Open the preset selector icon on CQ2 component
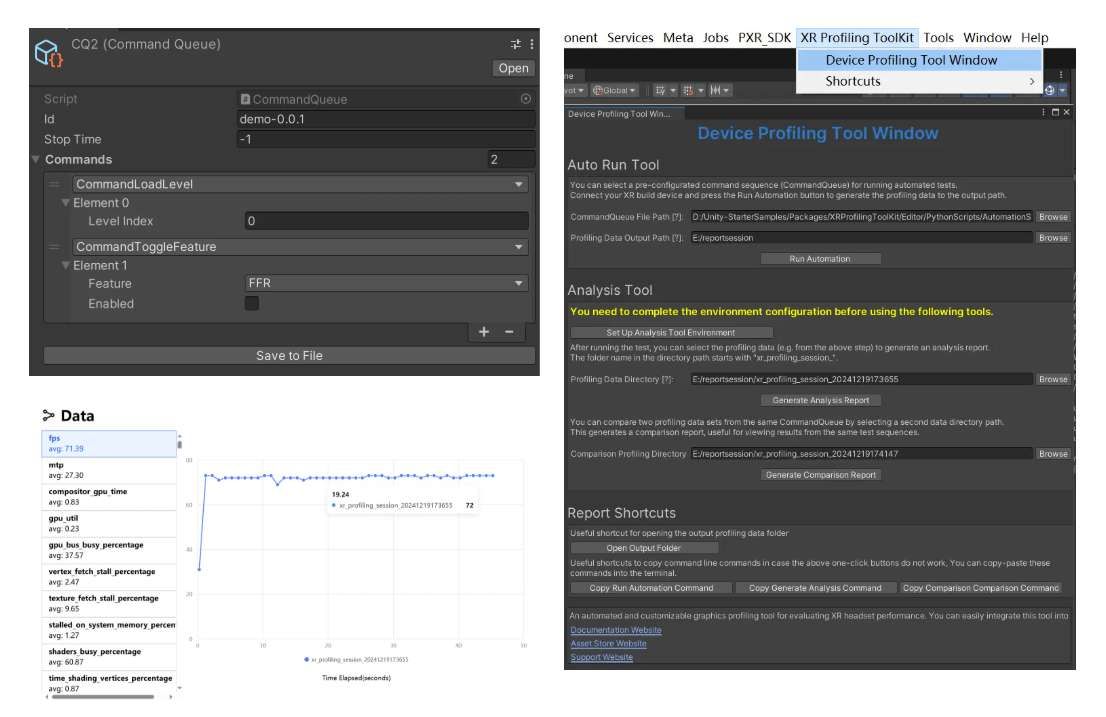 coord(514,44)
